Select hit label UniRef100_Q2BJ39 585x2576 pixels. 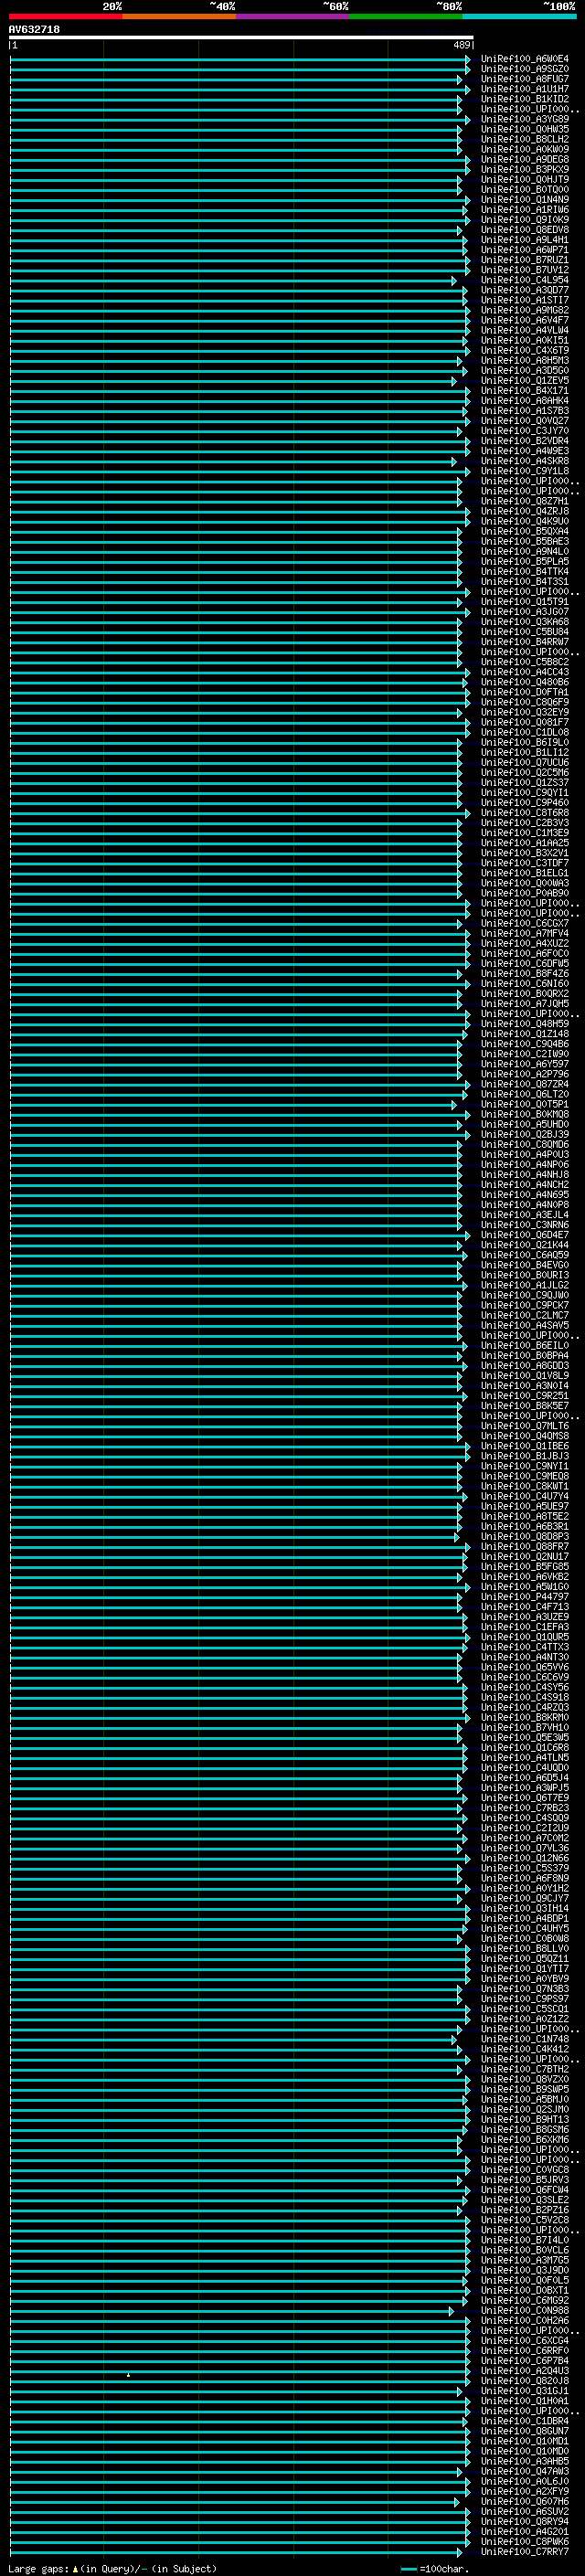coord(525,1134)
